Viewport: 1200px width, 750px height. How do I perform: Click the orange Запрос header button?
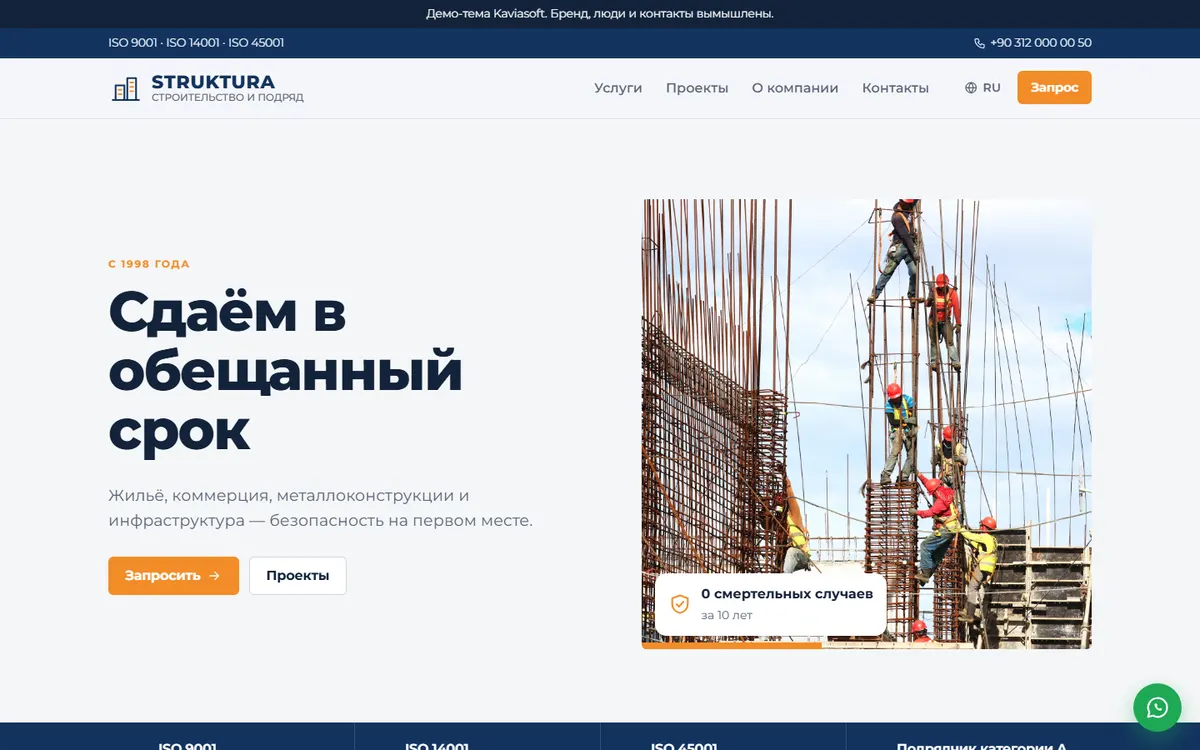pyautogui.click(x=1054, y=87)
